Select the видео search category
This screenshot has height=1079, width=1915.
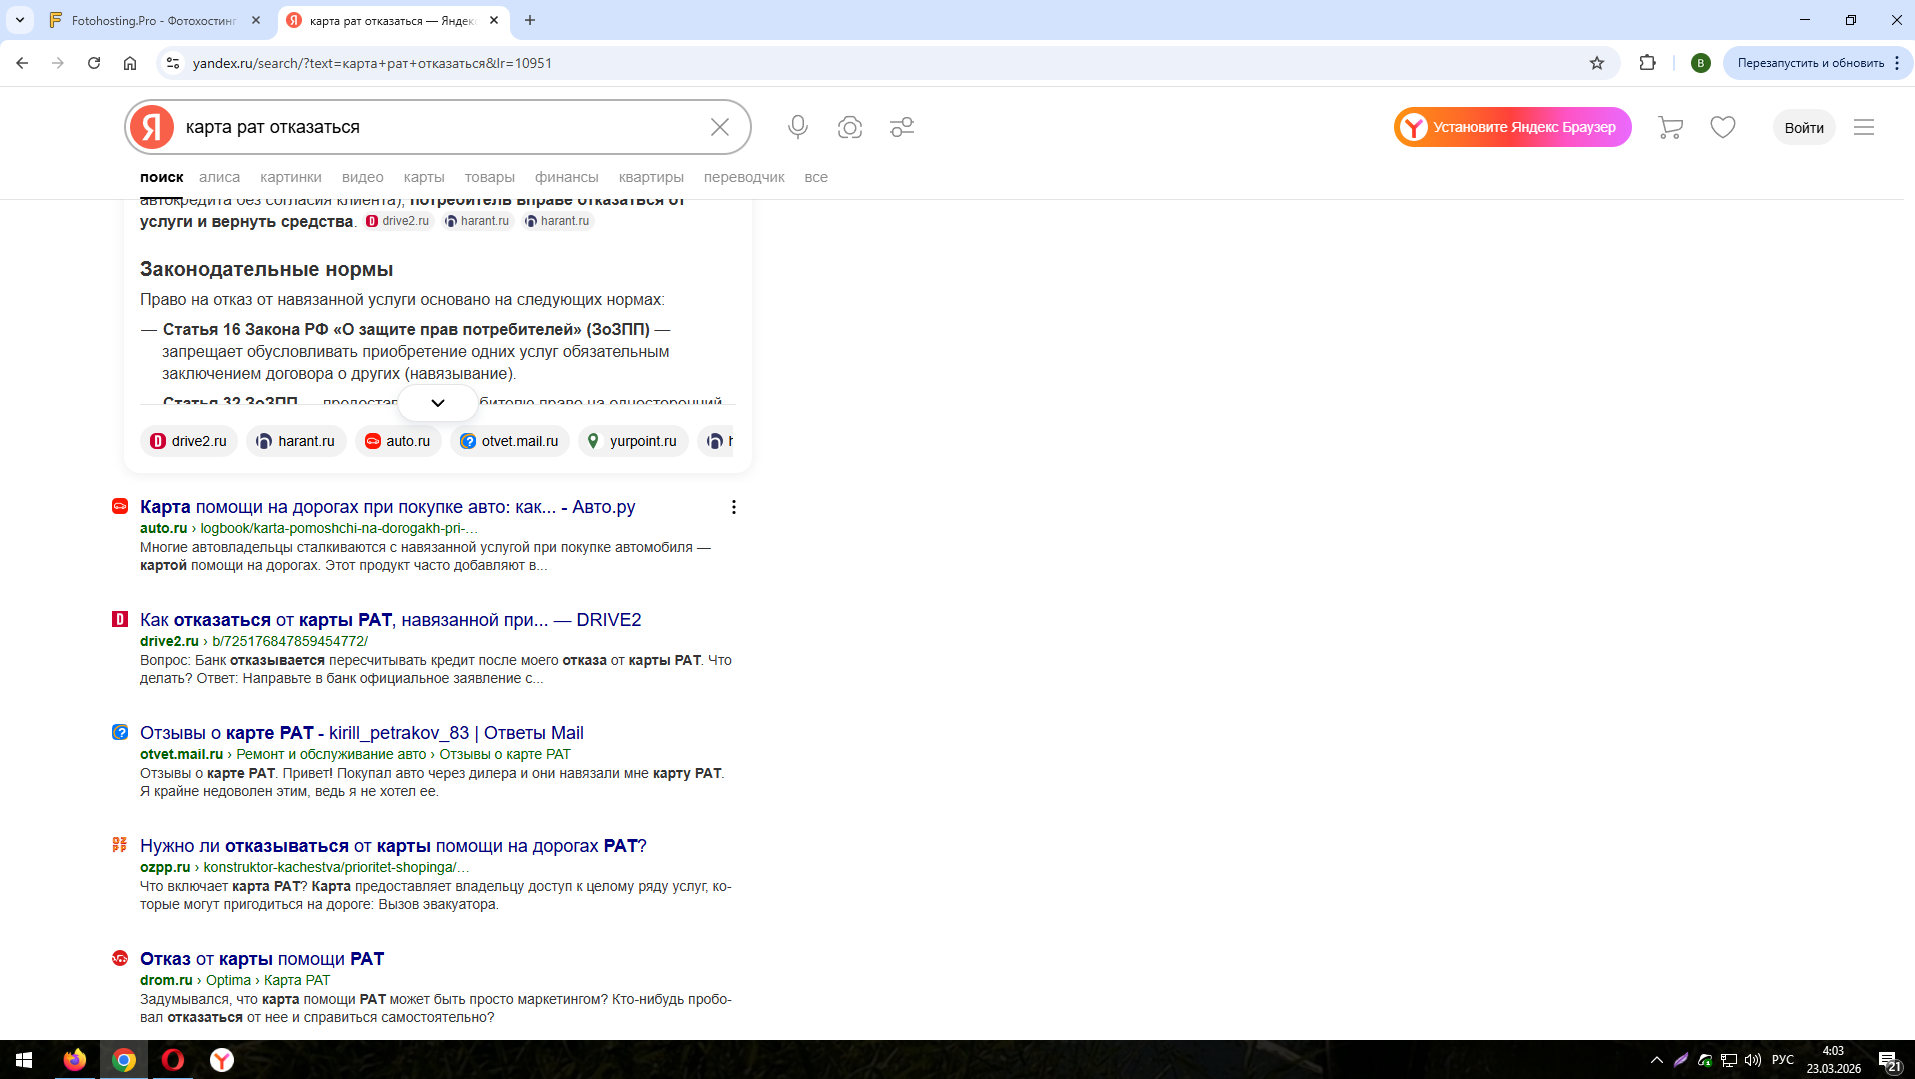tap(363, 177)
